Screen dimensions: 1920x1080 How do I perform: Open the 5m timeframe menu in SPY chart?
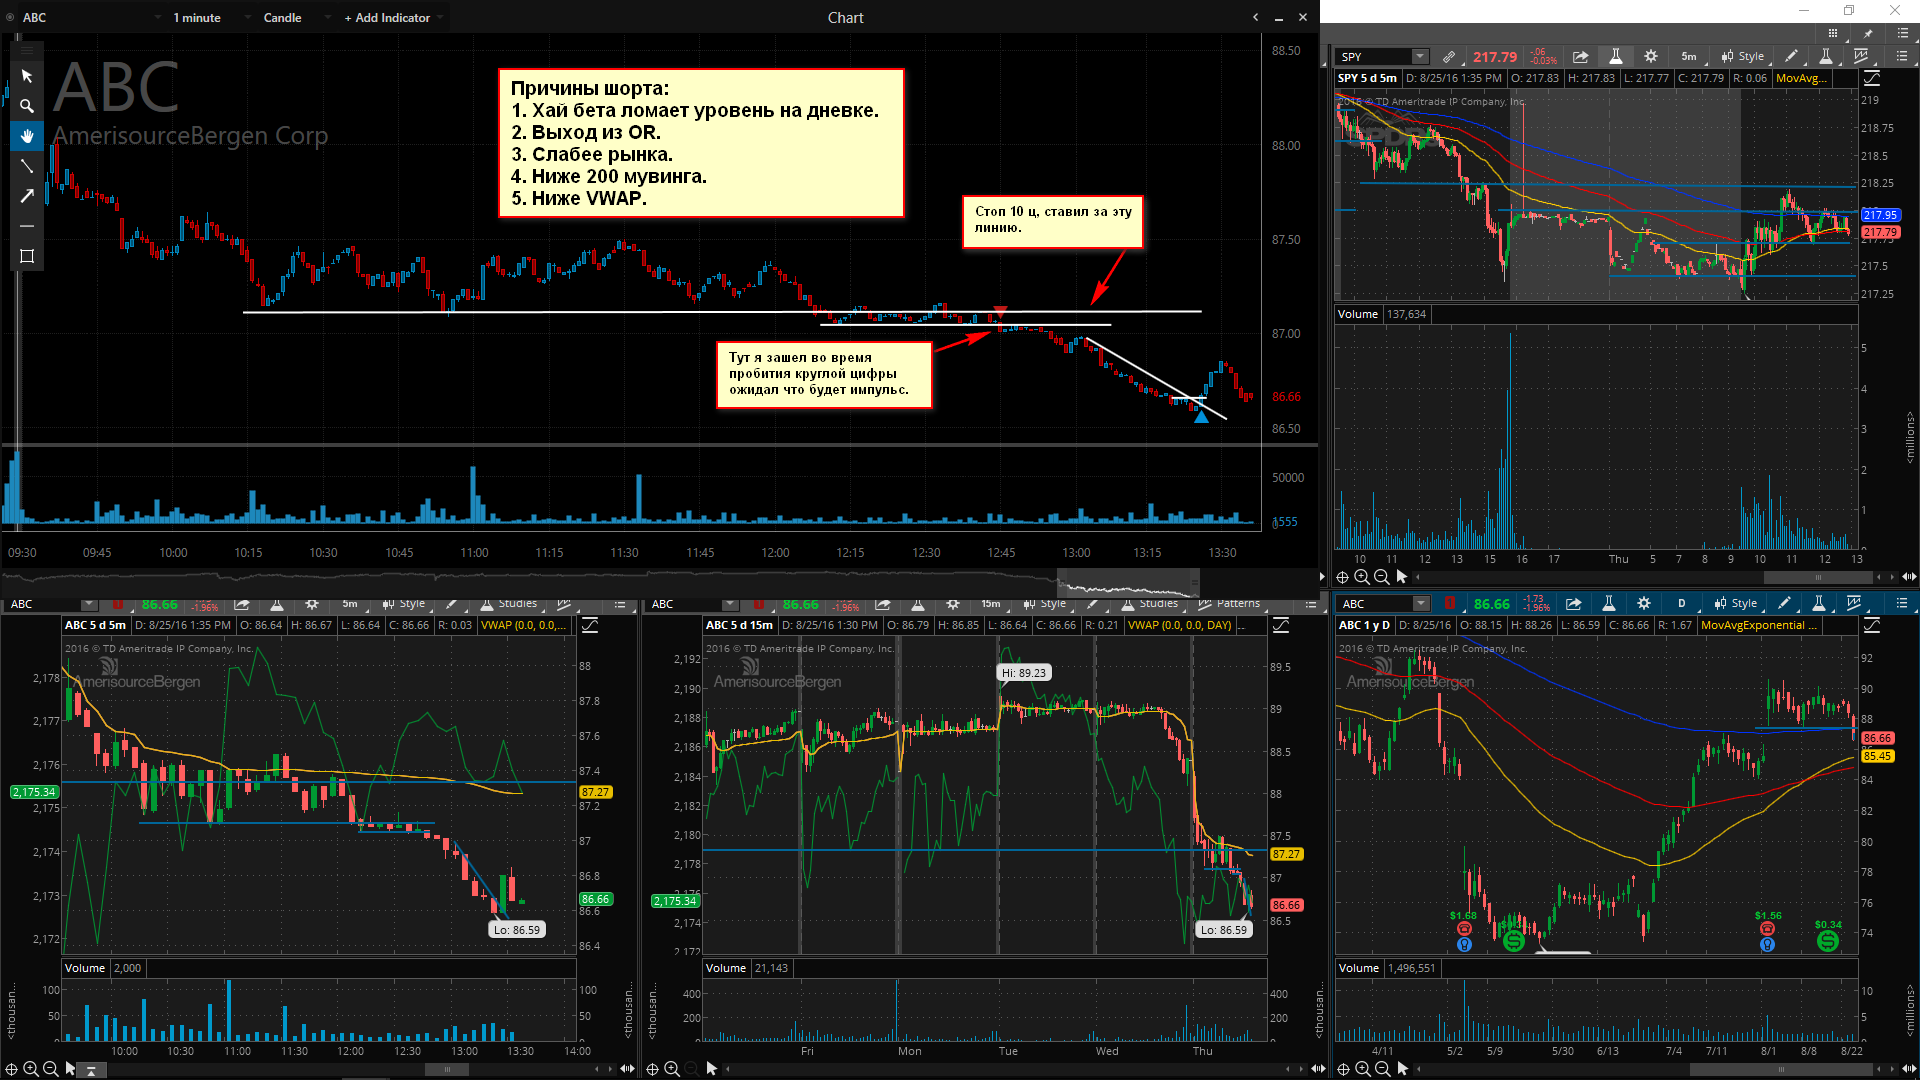point(1689,56)
